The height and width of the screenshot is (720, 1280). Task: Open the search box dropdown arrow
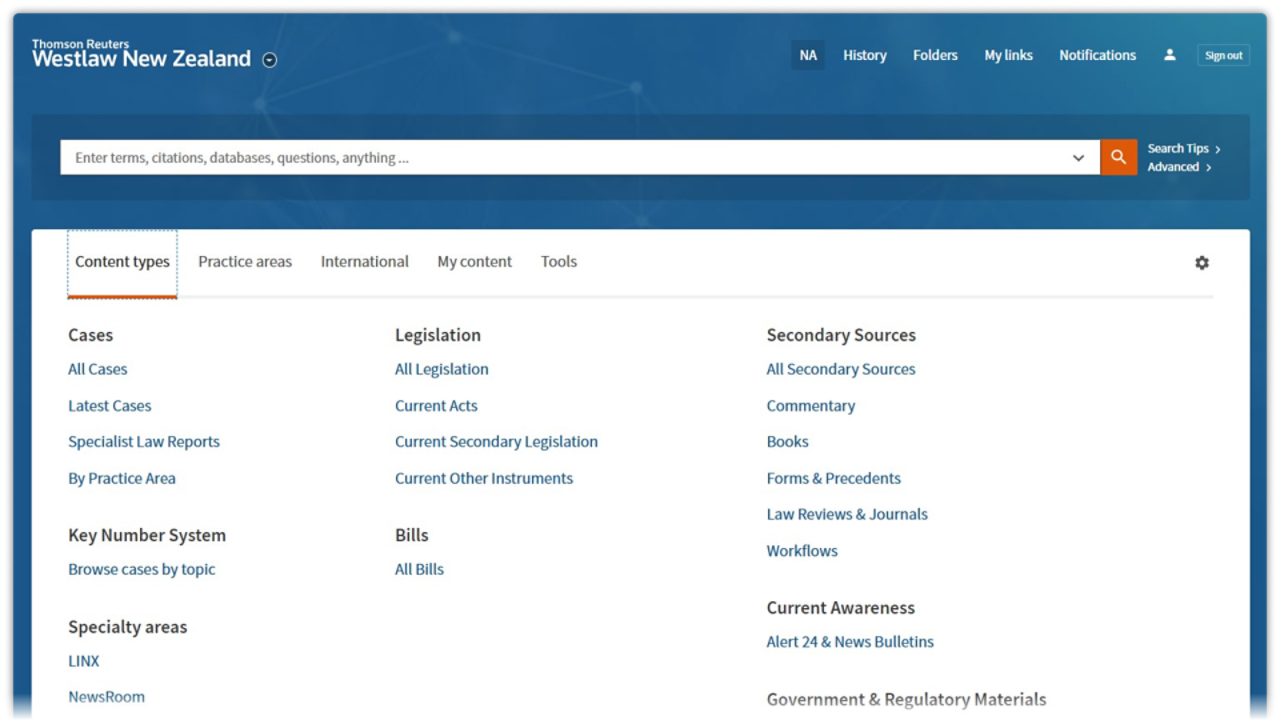[1078, 158]
